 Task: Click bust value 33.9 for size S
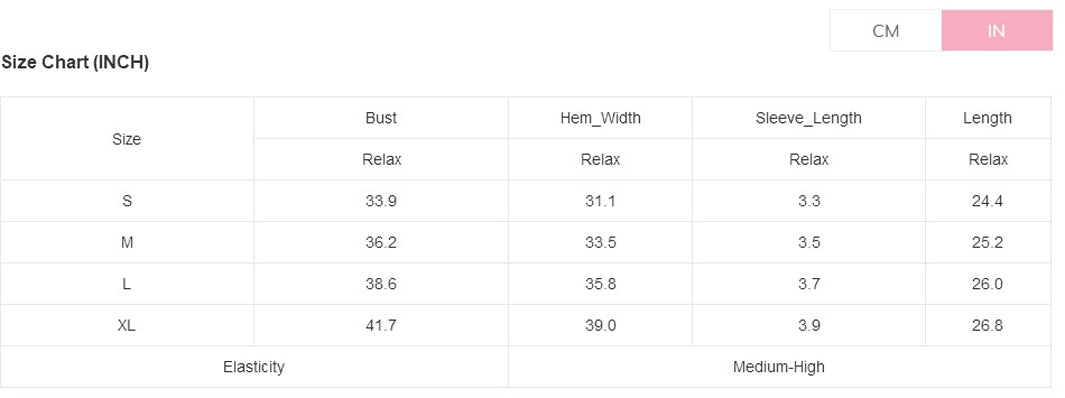tap(381, 202)
